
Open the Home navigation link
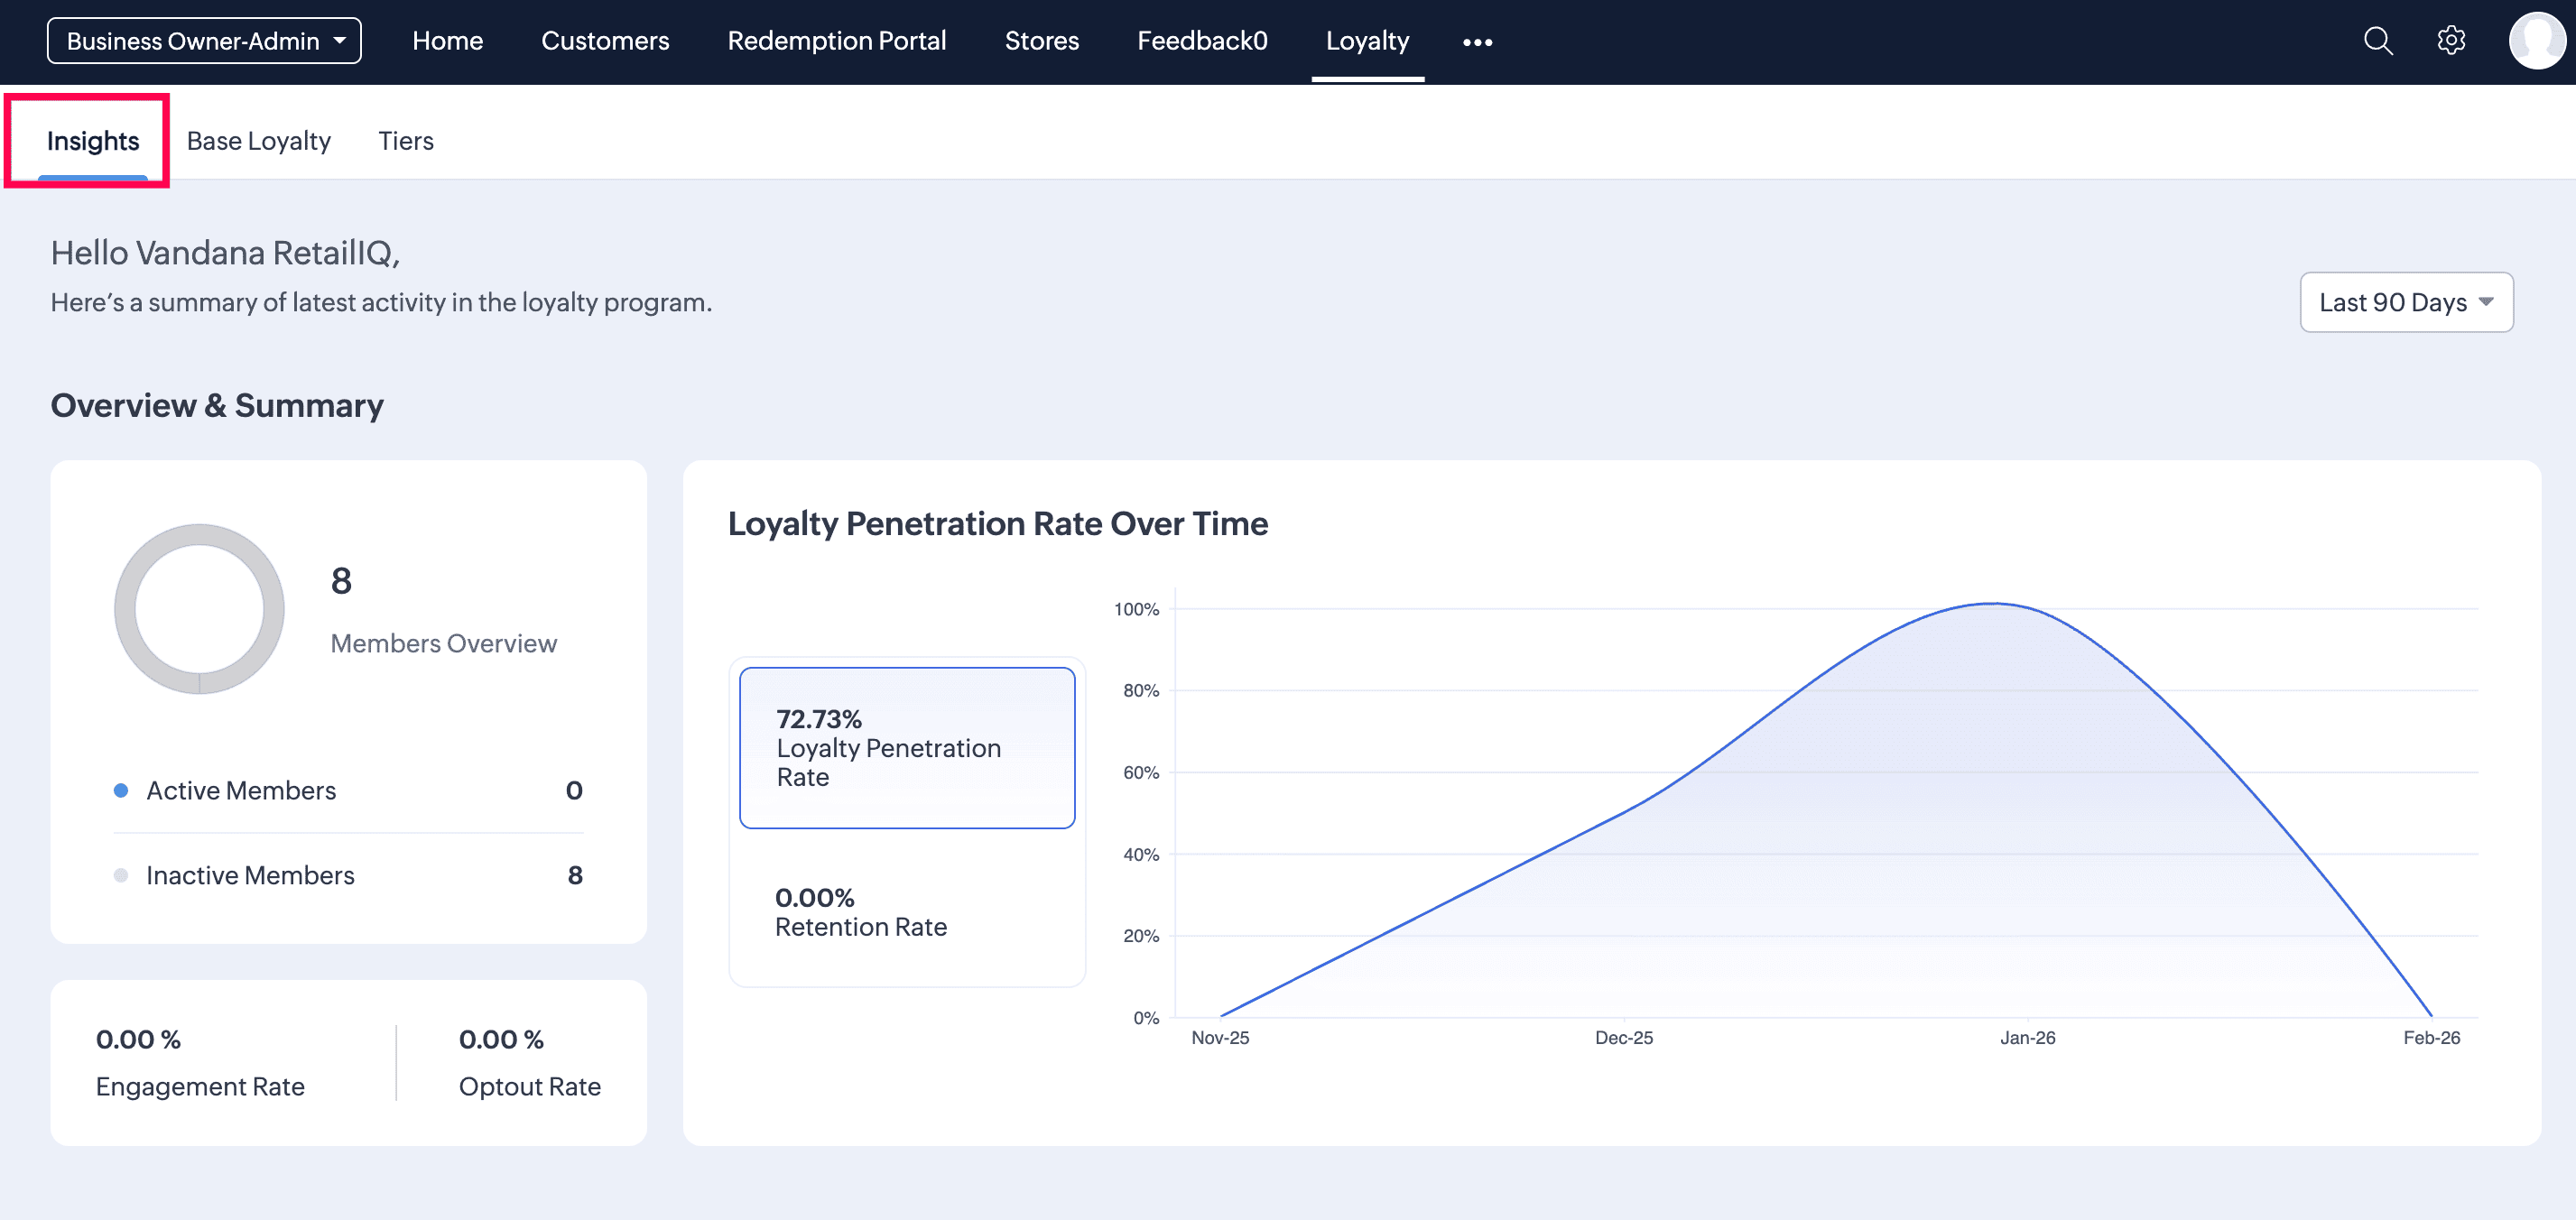[x=447, y=41]
